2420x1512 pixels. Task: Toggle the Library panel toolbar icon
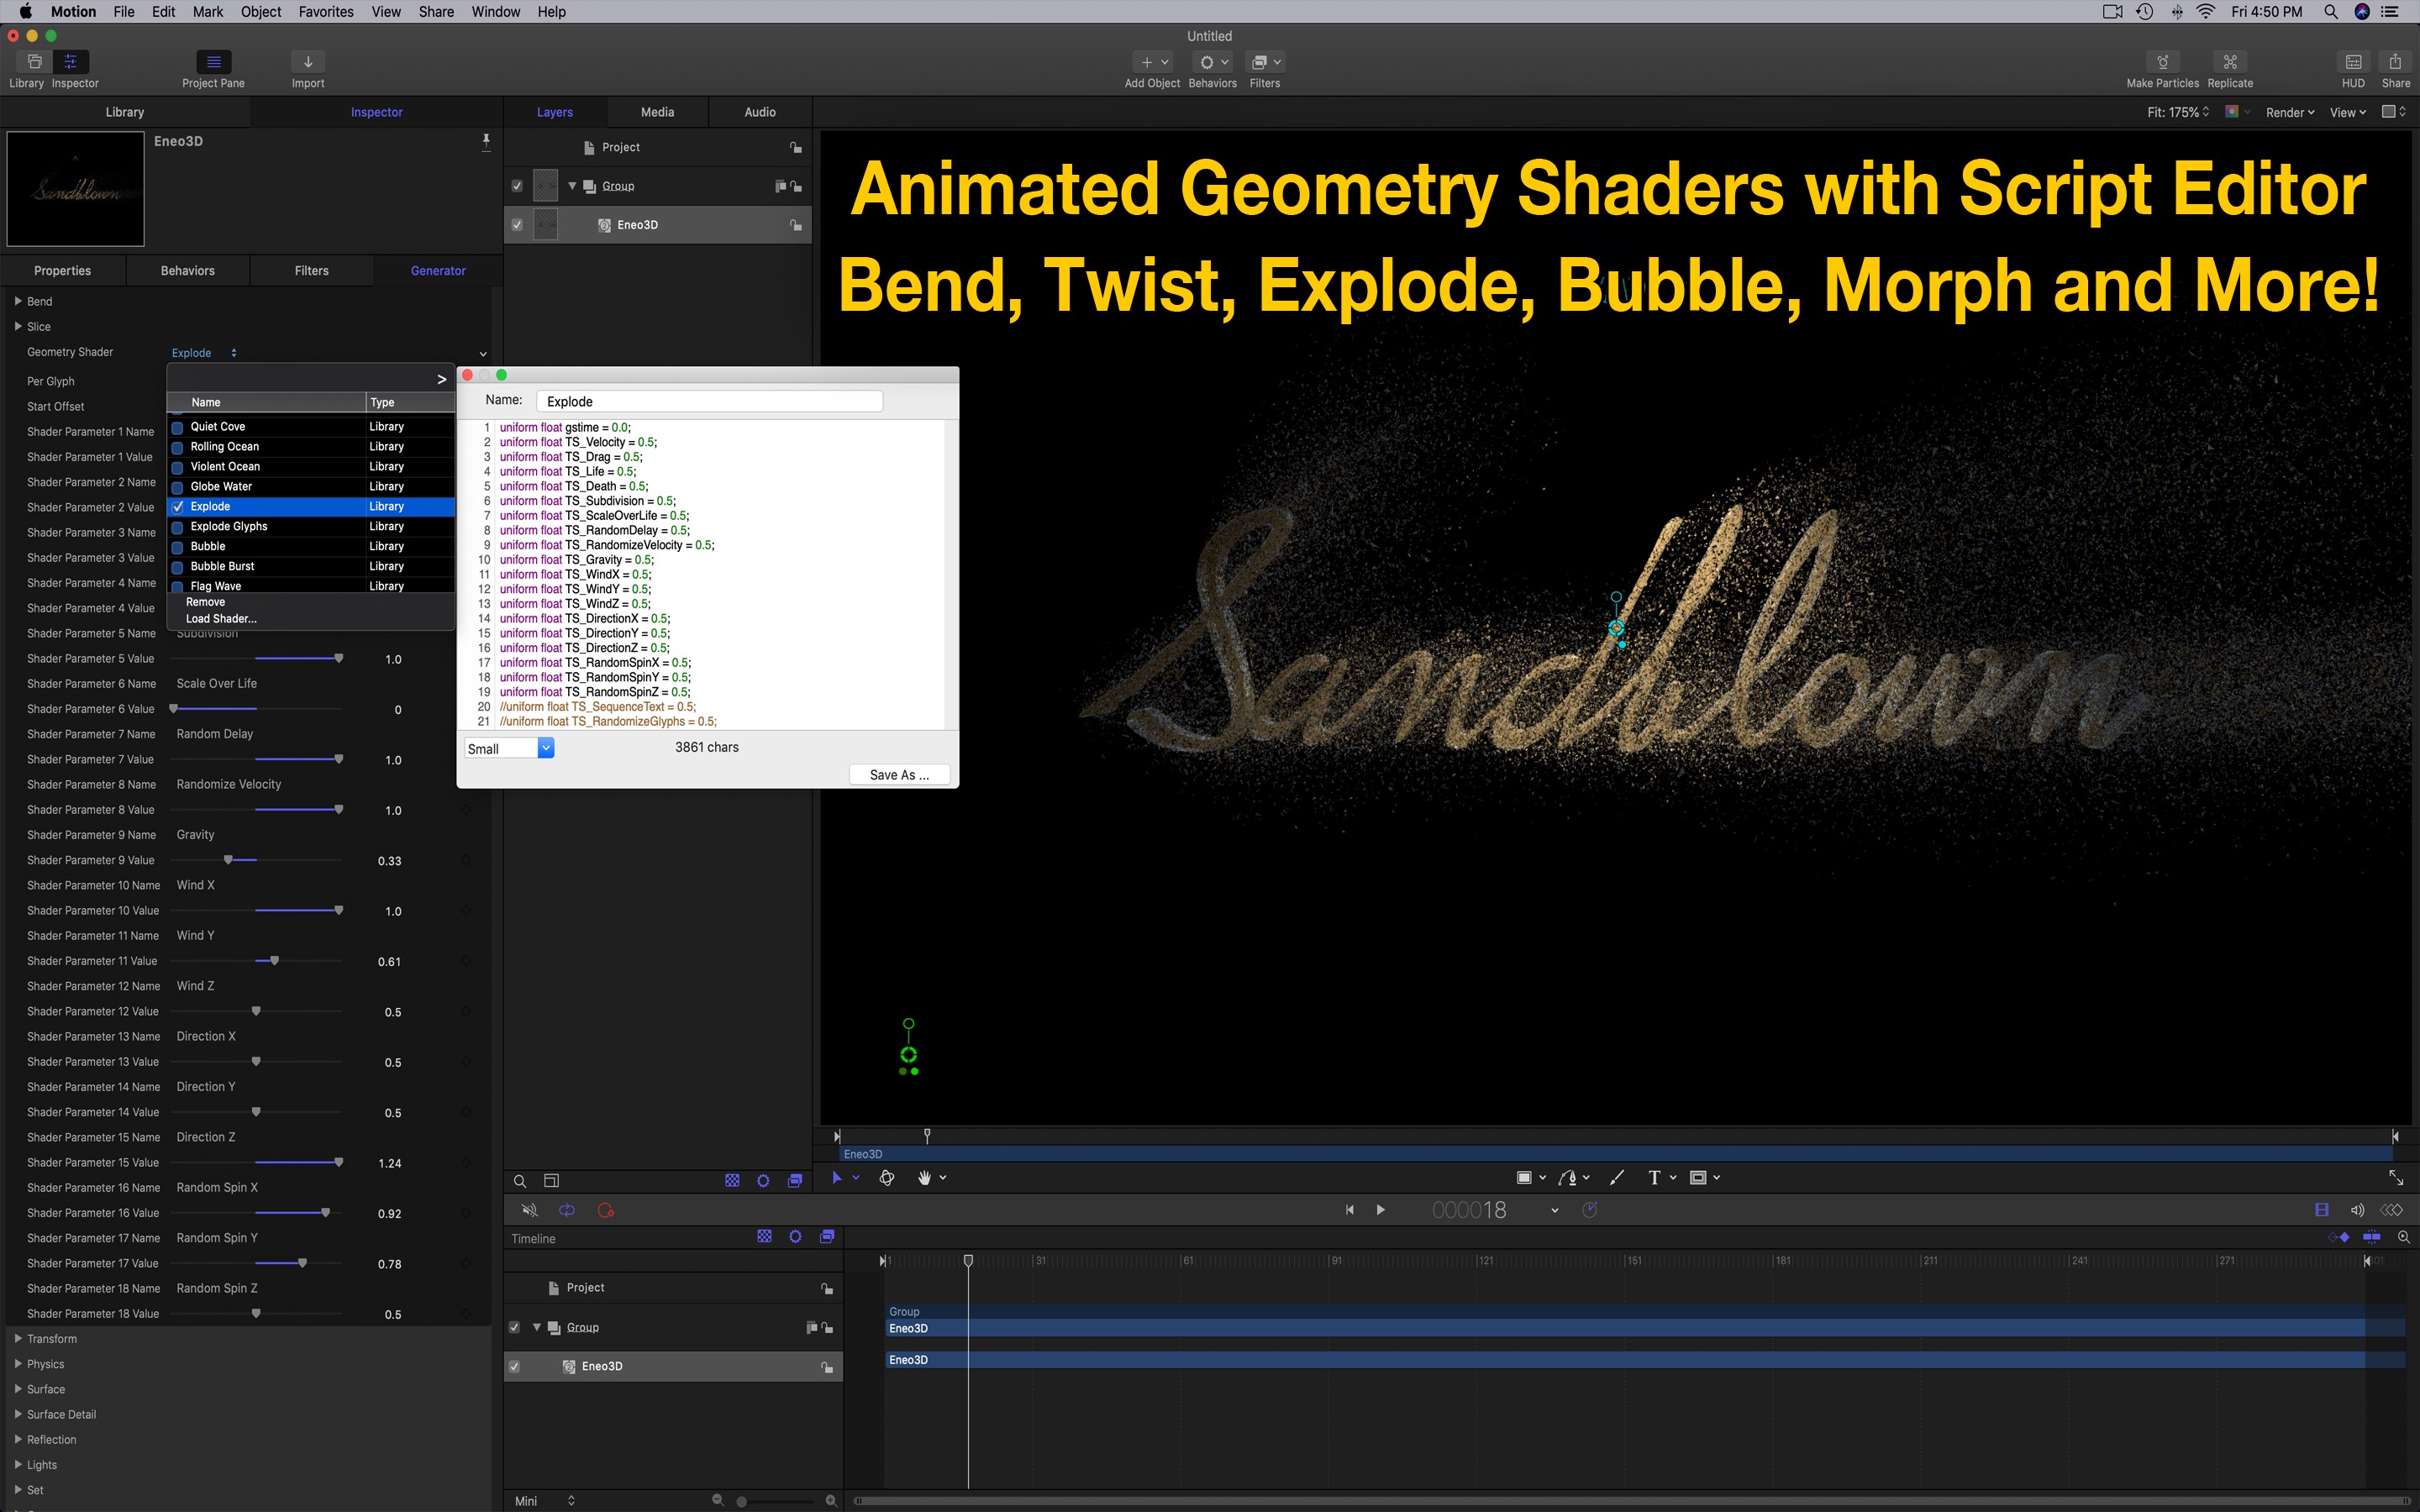pyautogui.click(x=34, y=62)
